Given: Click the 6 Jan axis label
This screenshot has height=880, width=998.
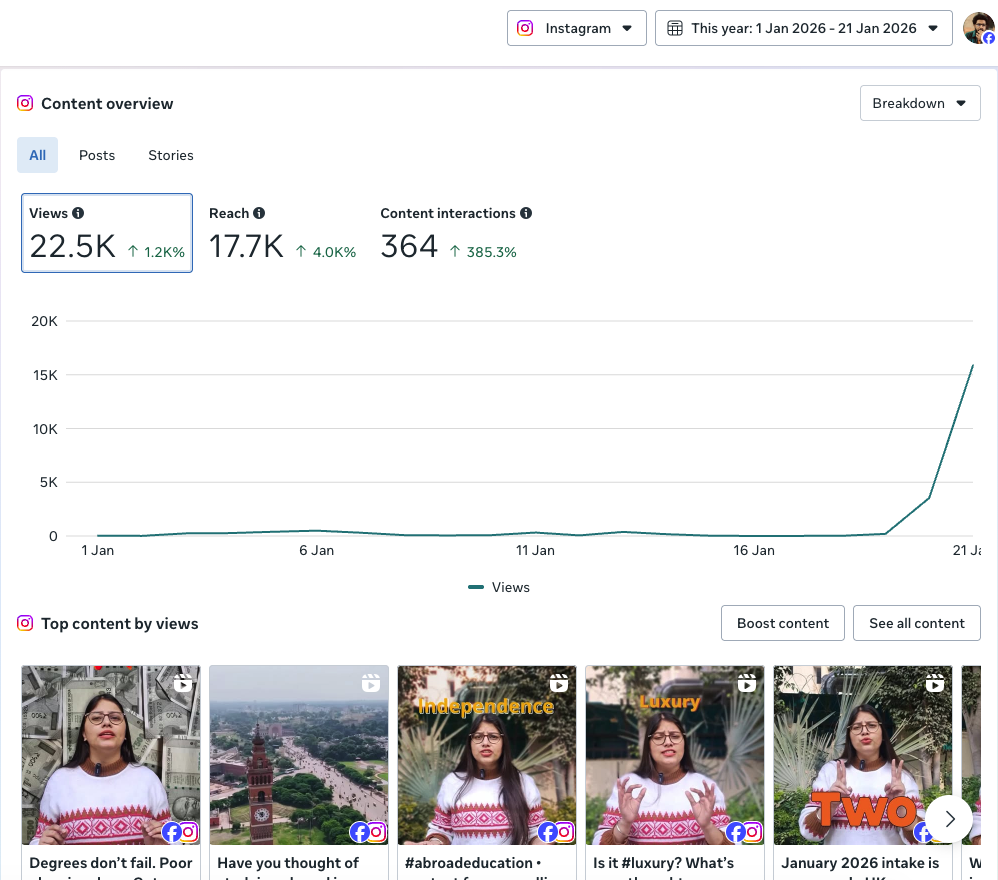Looking at the screenshot, I should click(x=316, y=550).
